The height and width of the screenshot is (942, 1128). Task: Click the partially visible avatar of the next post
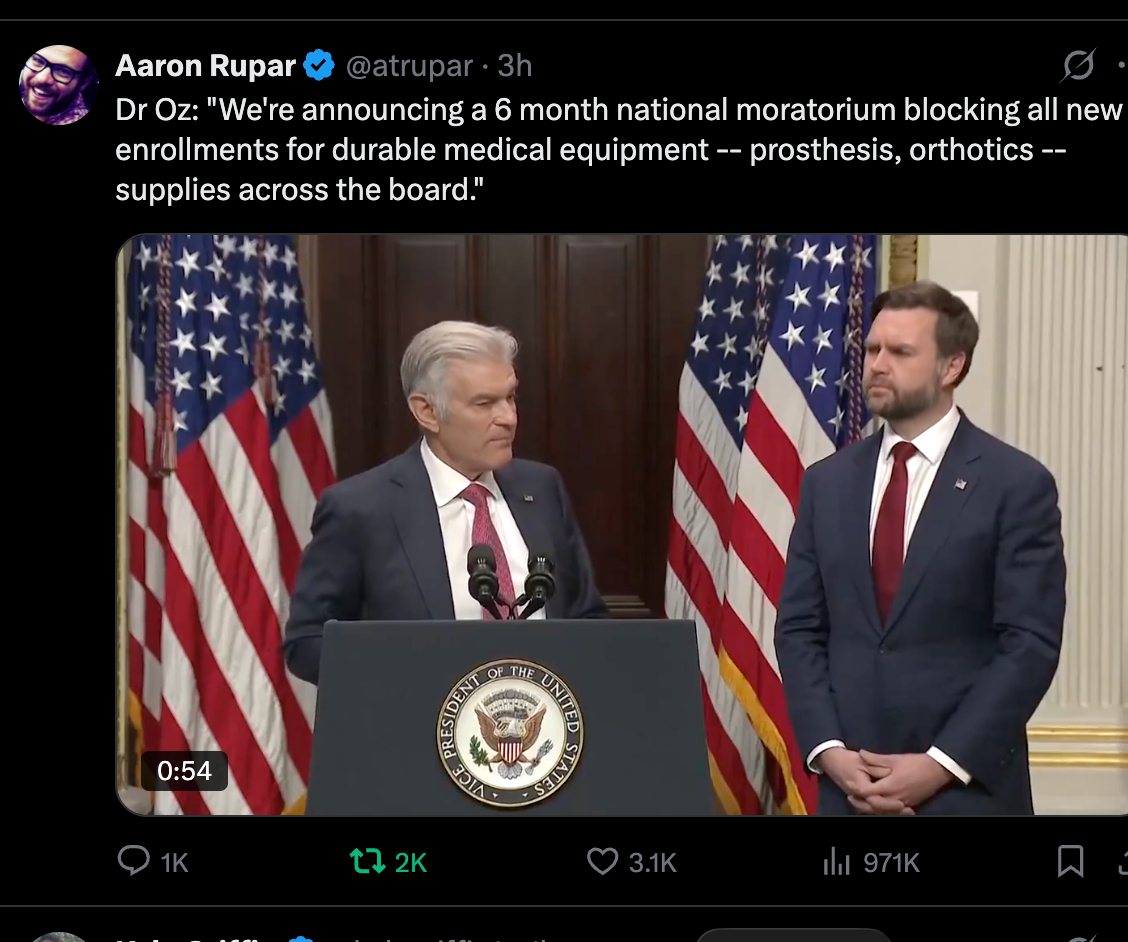coord(58,936)
